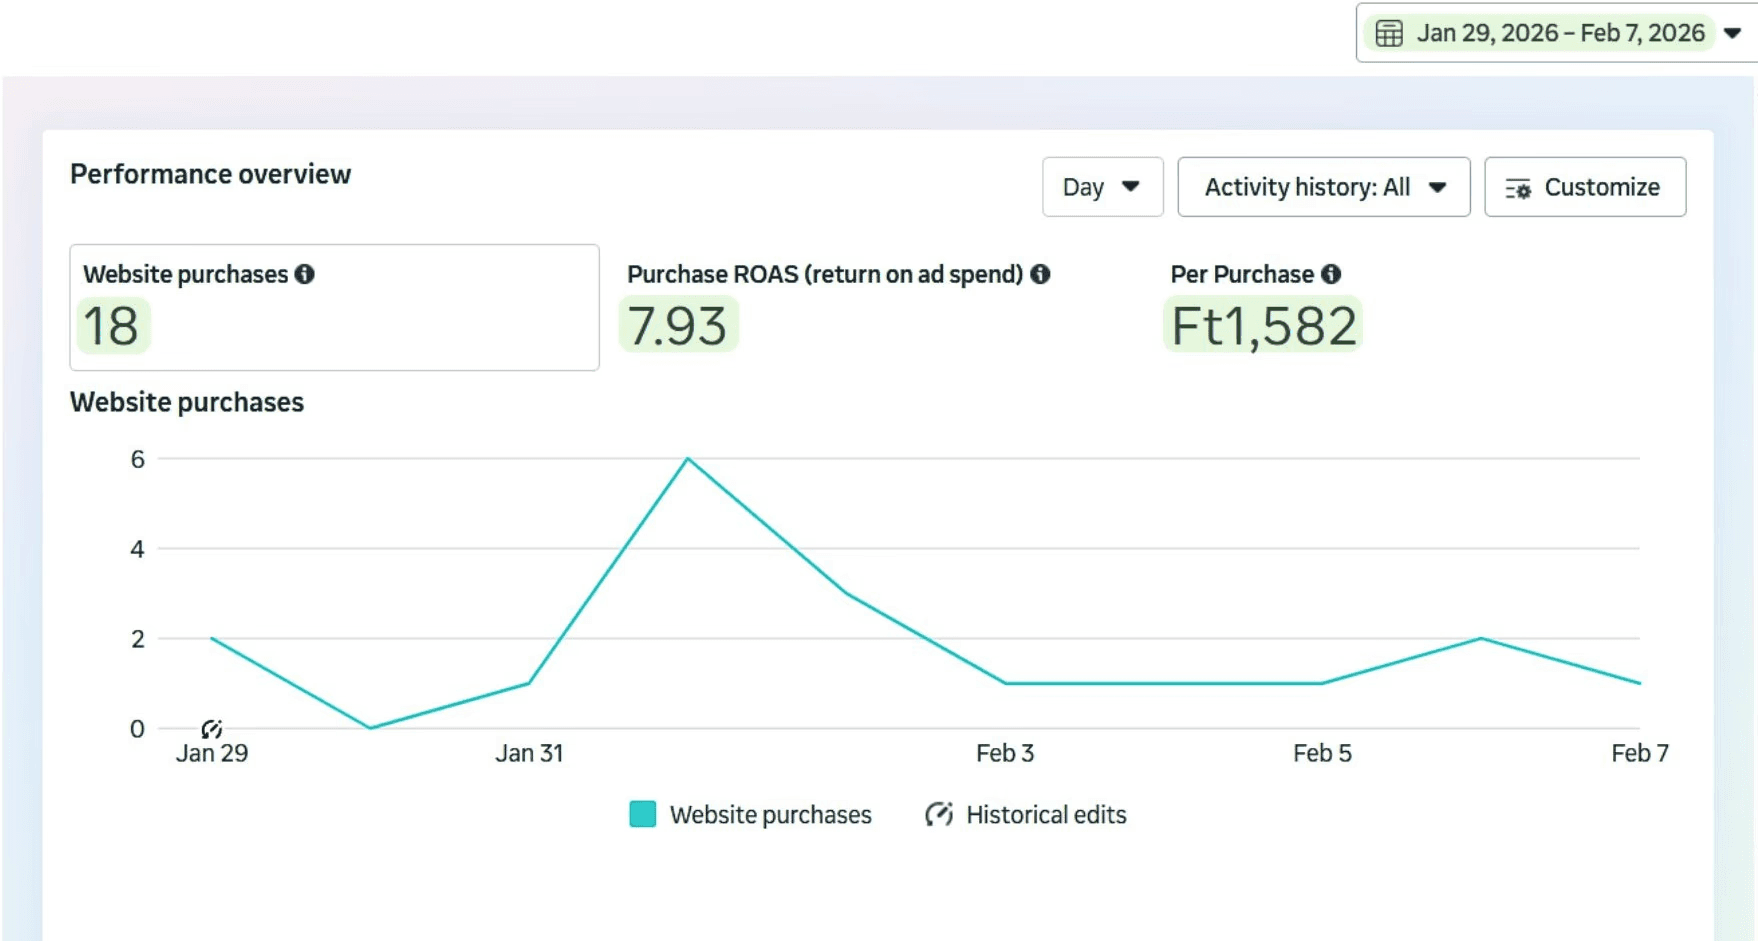Image resolution: width=1758 pixels, height=941 pixels.
Task: Toggle Website purchases series in legend
Action: [x=751, y=814]
